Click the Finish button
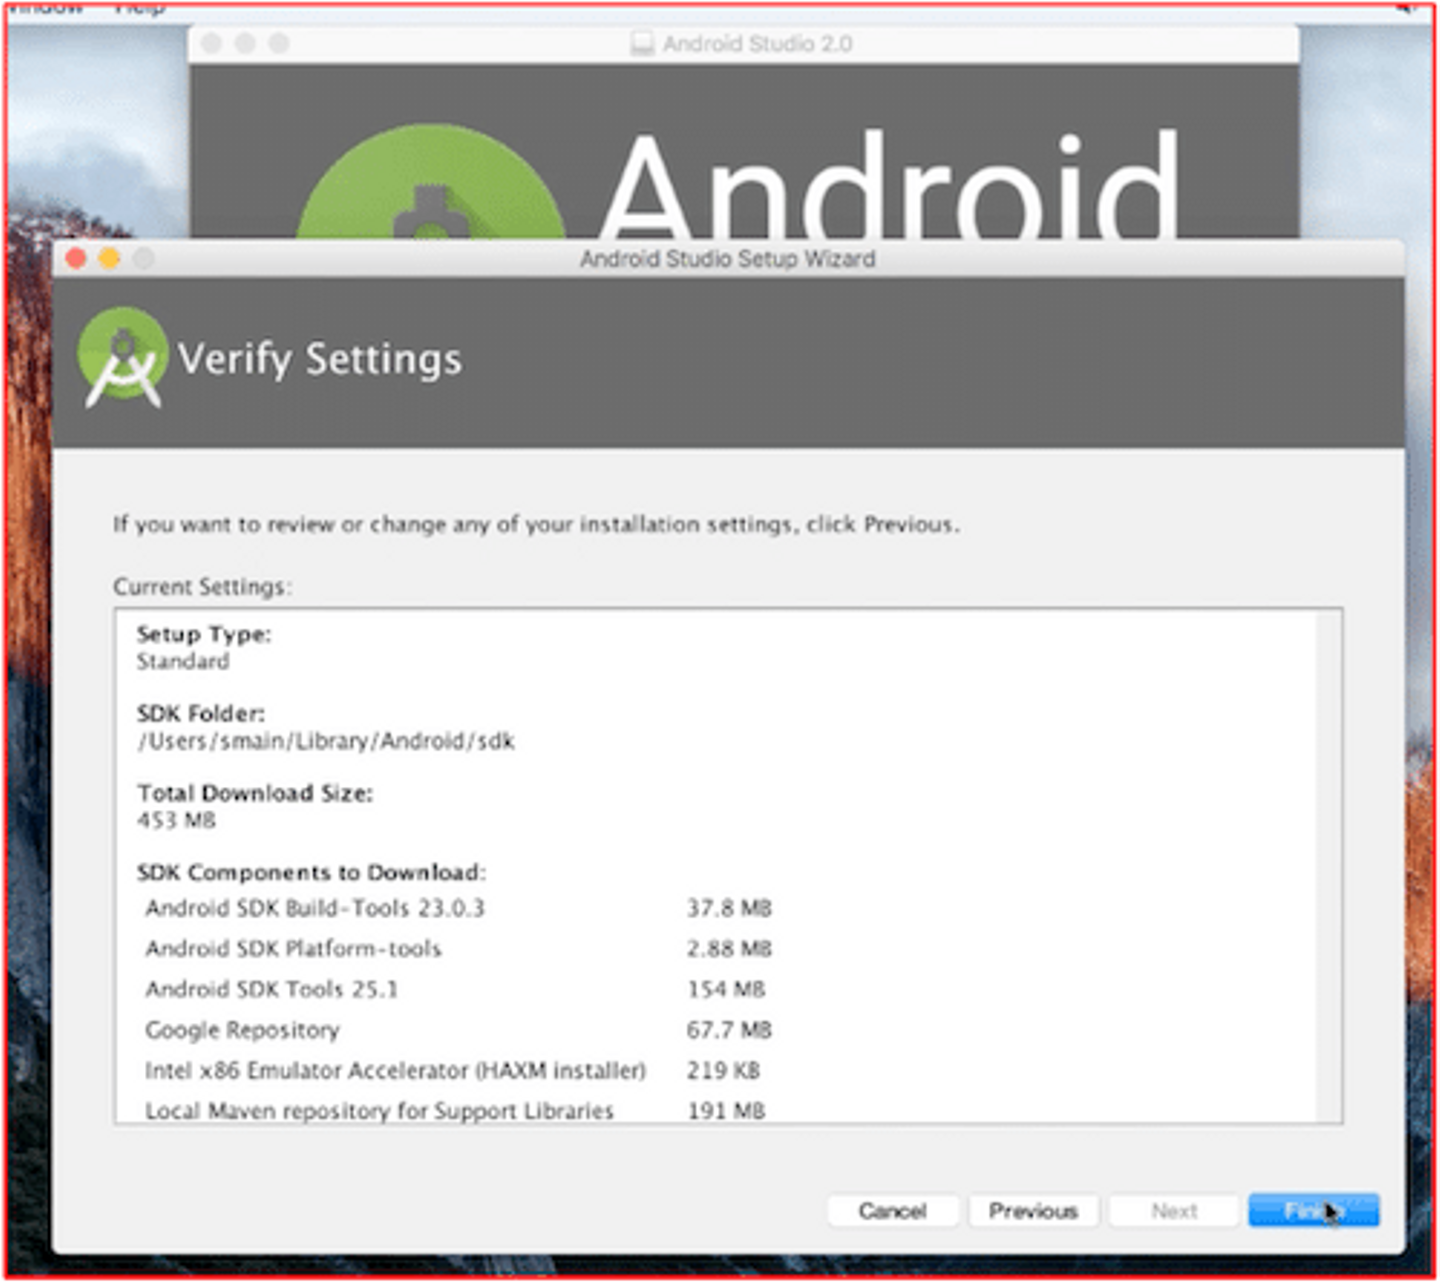Screen dimensions: 1440x1284 (1313, 1211)
